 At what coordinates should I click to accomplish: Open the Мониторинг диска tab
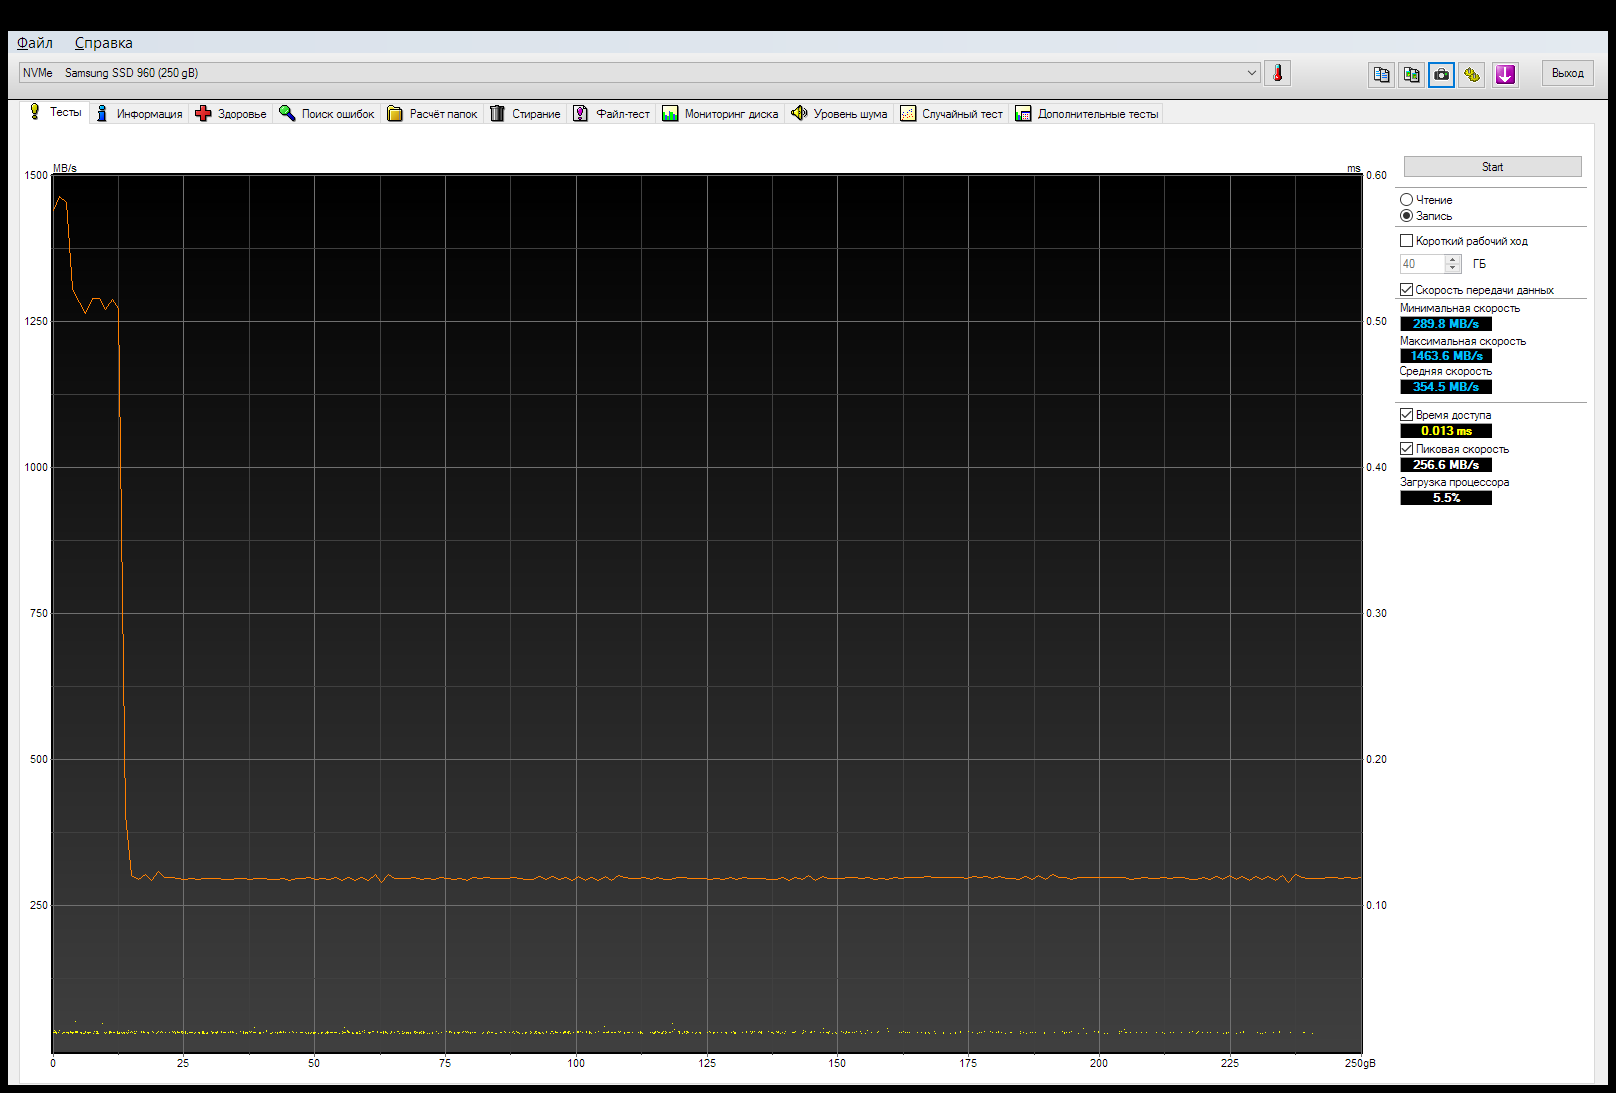720,114
